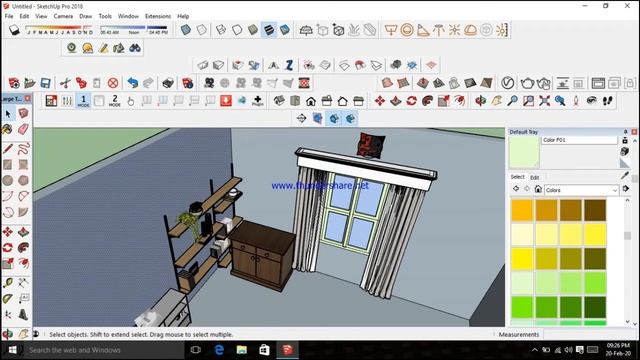The image size is (640, 360).
Task: Click the Create Material button
Action: [x=624, y=151]
